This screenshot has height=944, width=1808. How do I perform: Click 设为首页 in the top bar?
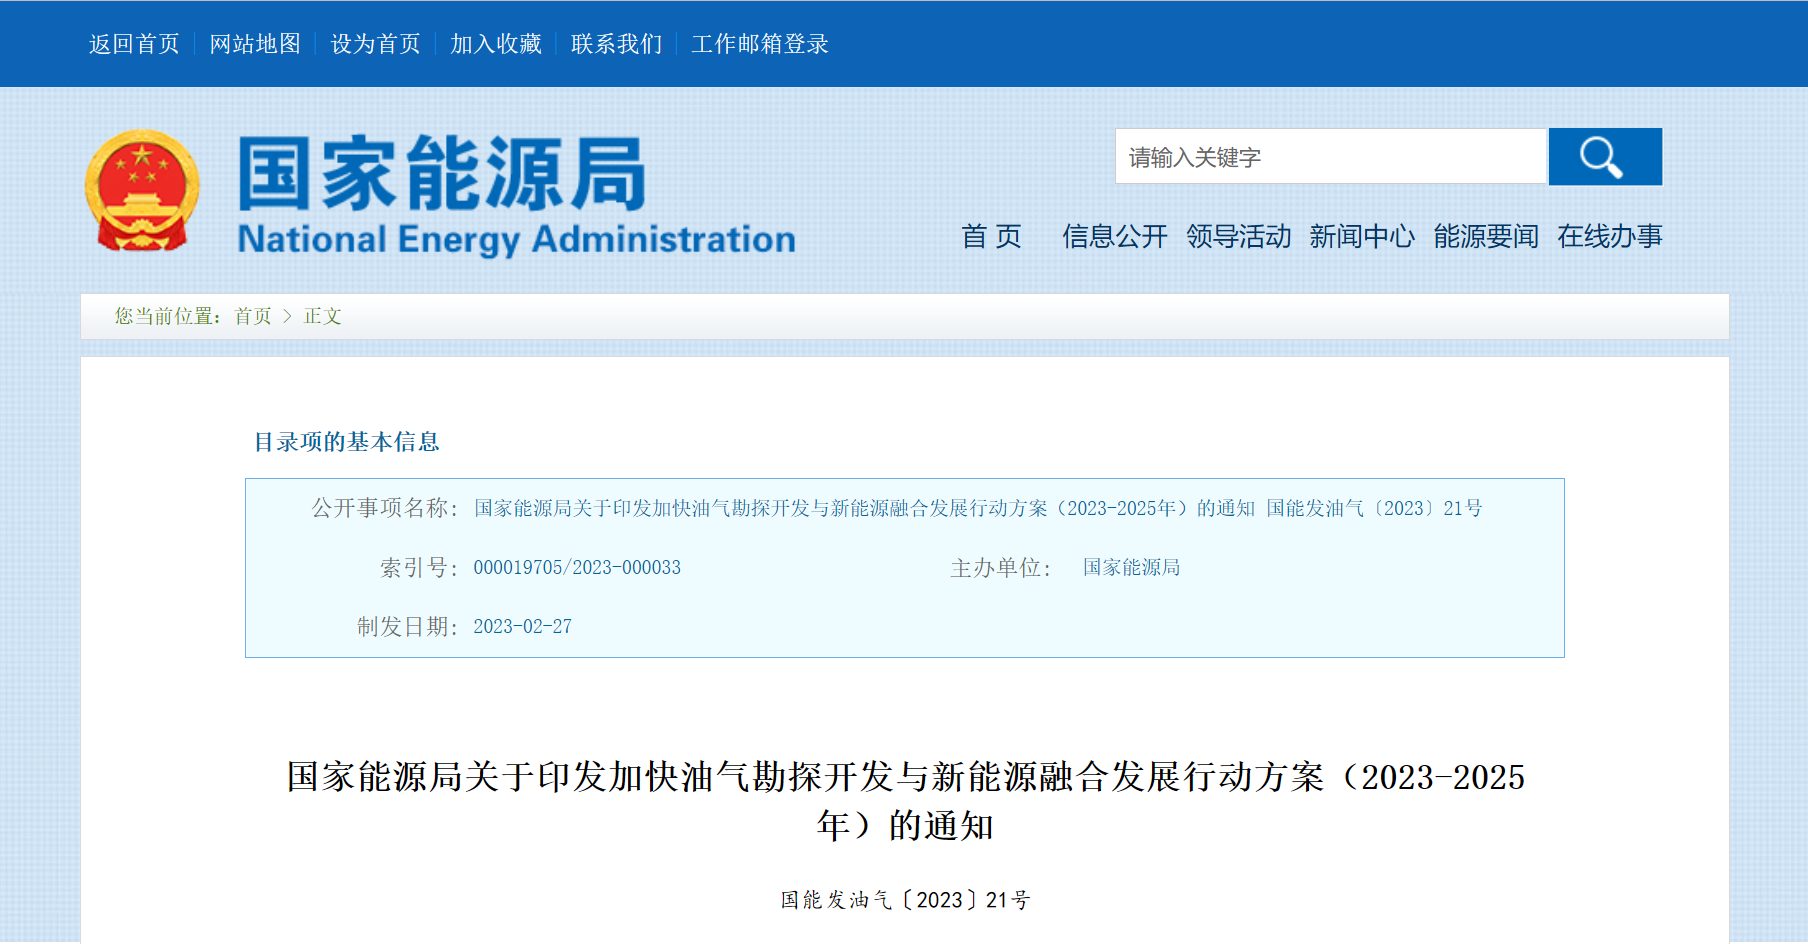coord(376,44)
